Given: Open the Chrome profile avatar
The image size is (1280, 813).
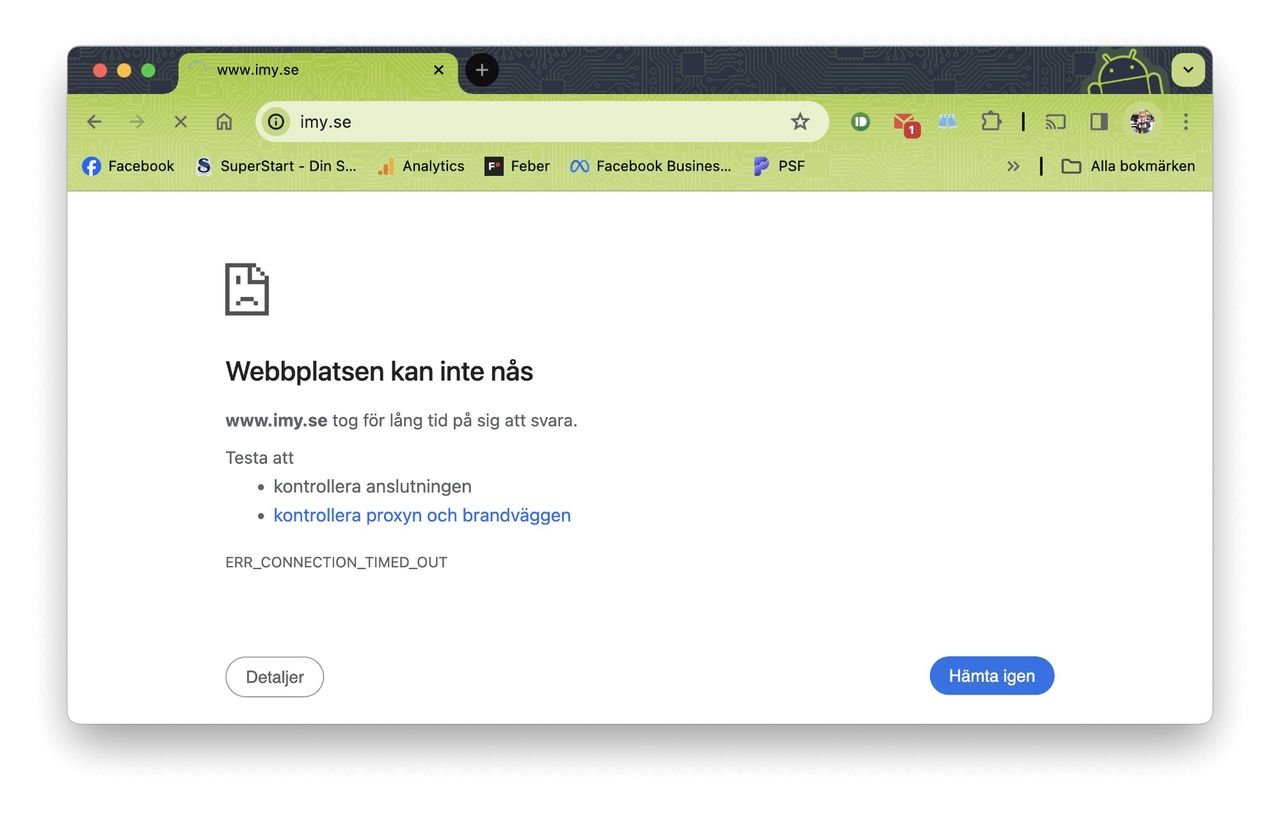Looking at the screenshot, I should coord(1142,121).
